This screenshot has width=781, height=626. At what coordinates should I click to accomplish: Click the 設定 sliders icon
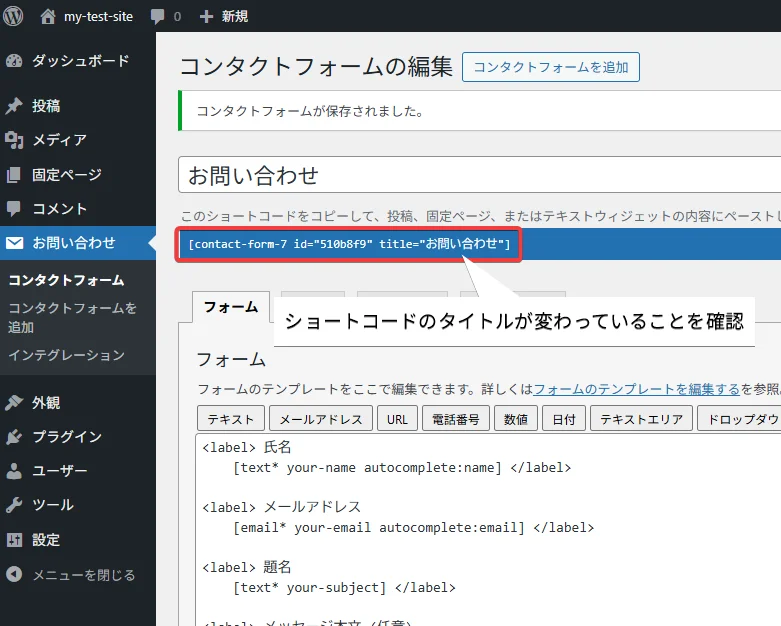coord(14,540)
